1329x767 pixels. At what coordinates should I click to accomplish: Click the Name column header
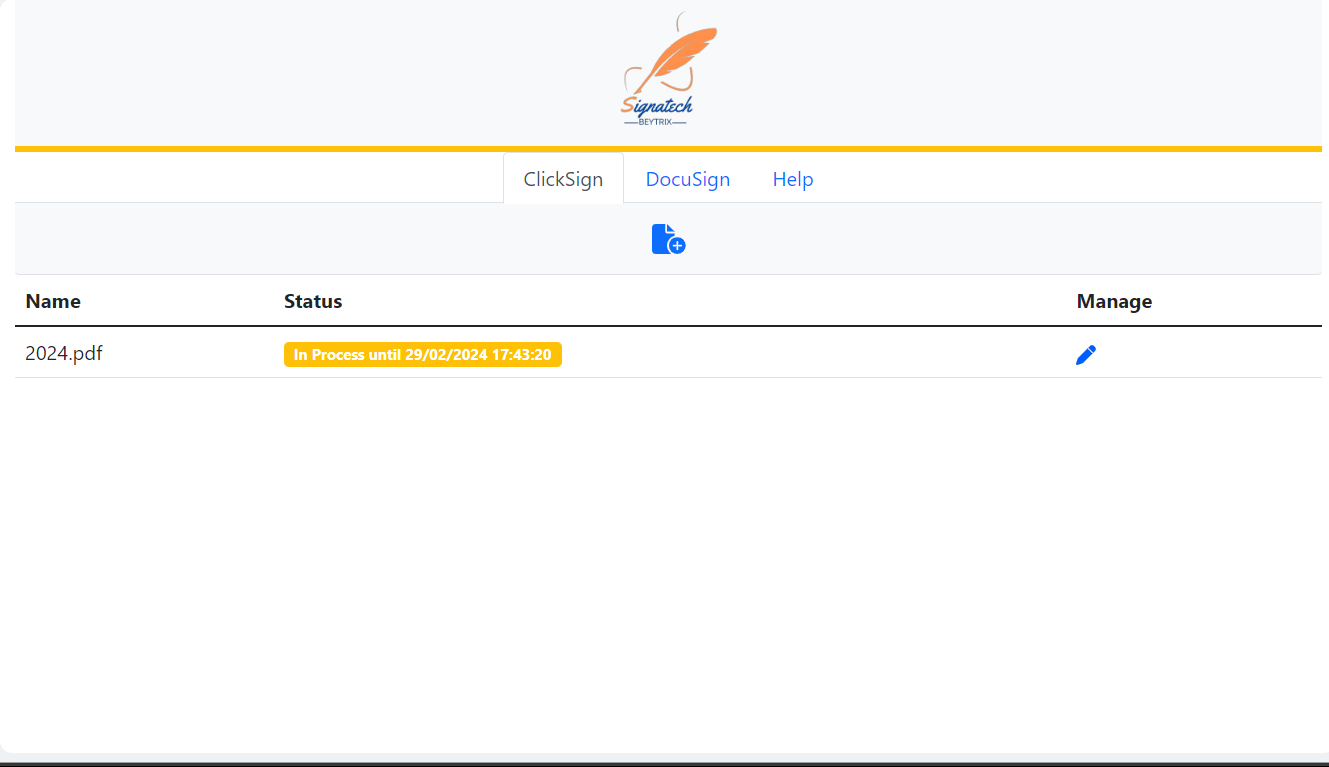pos(53,301)
